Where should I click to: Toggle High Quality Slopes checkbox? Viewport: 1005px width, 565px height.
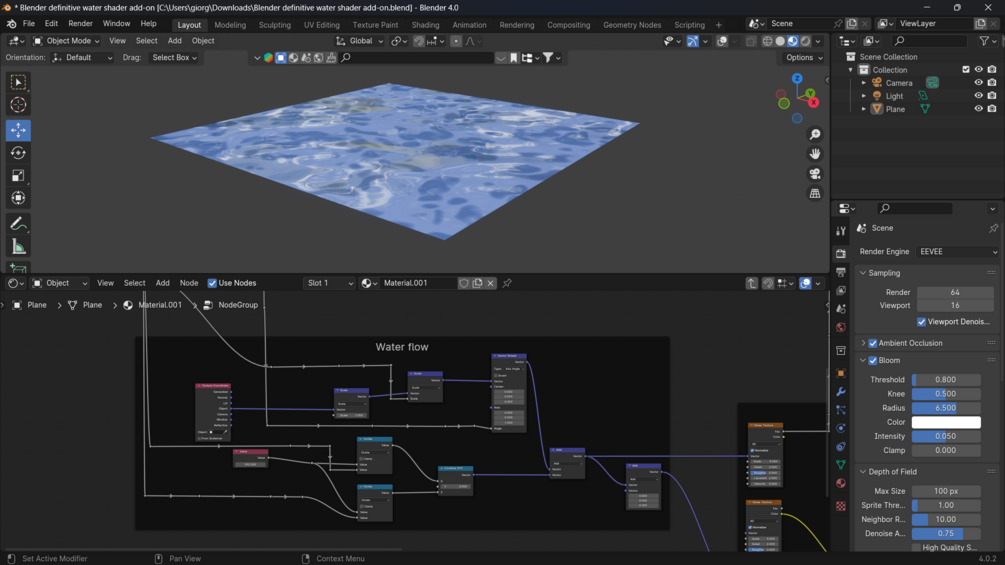[x=916, y=548]
